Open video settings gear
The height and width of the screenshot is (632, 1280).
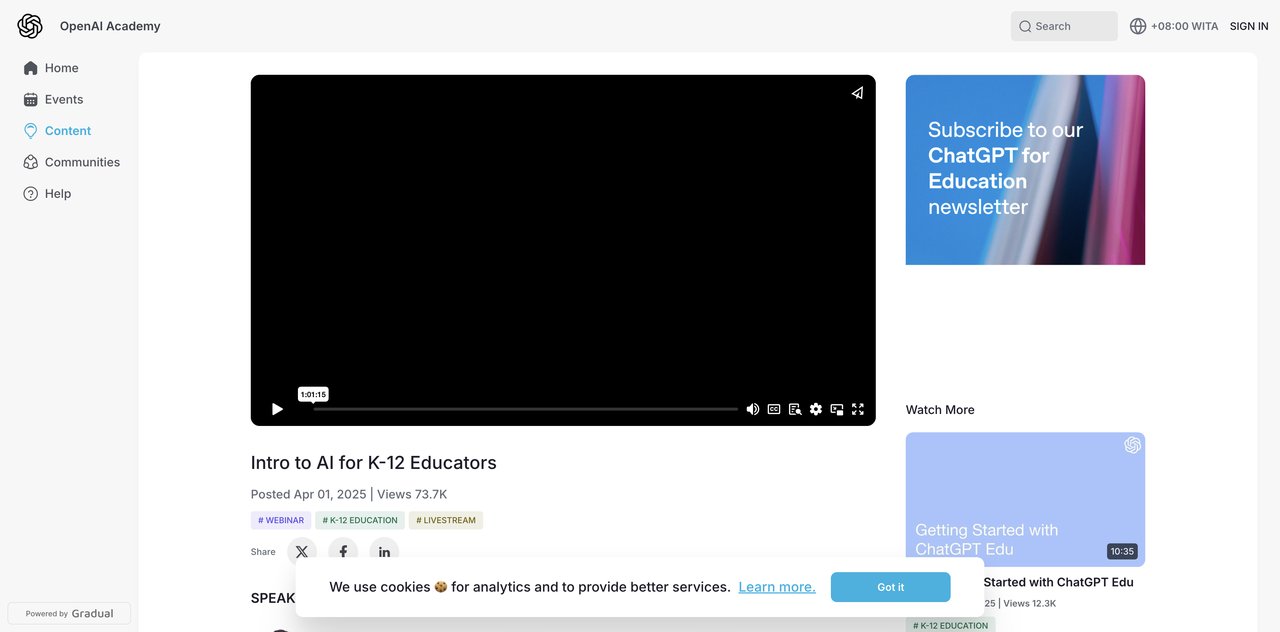click(816, 409)
